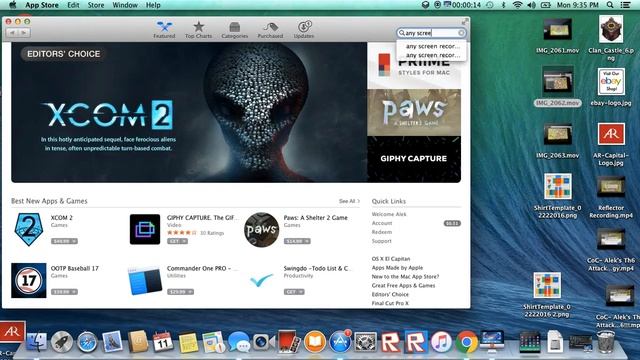Viewport: 640px width, 360px height.
Task: Open the XCOM 2 app icon
Action: click(x=29, y=229)
